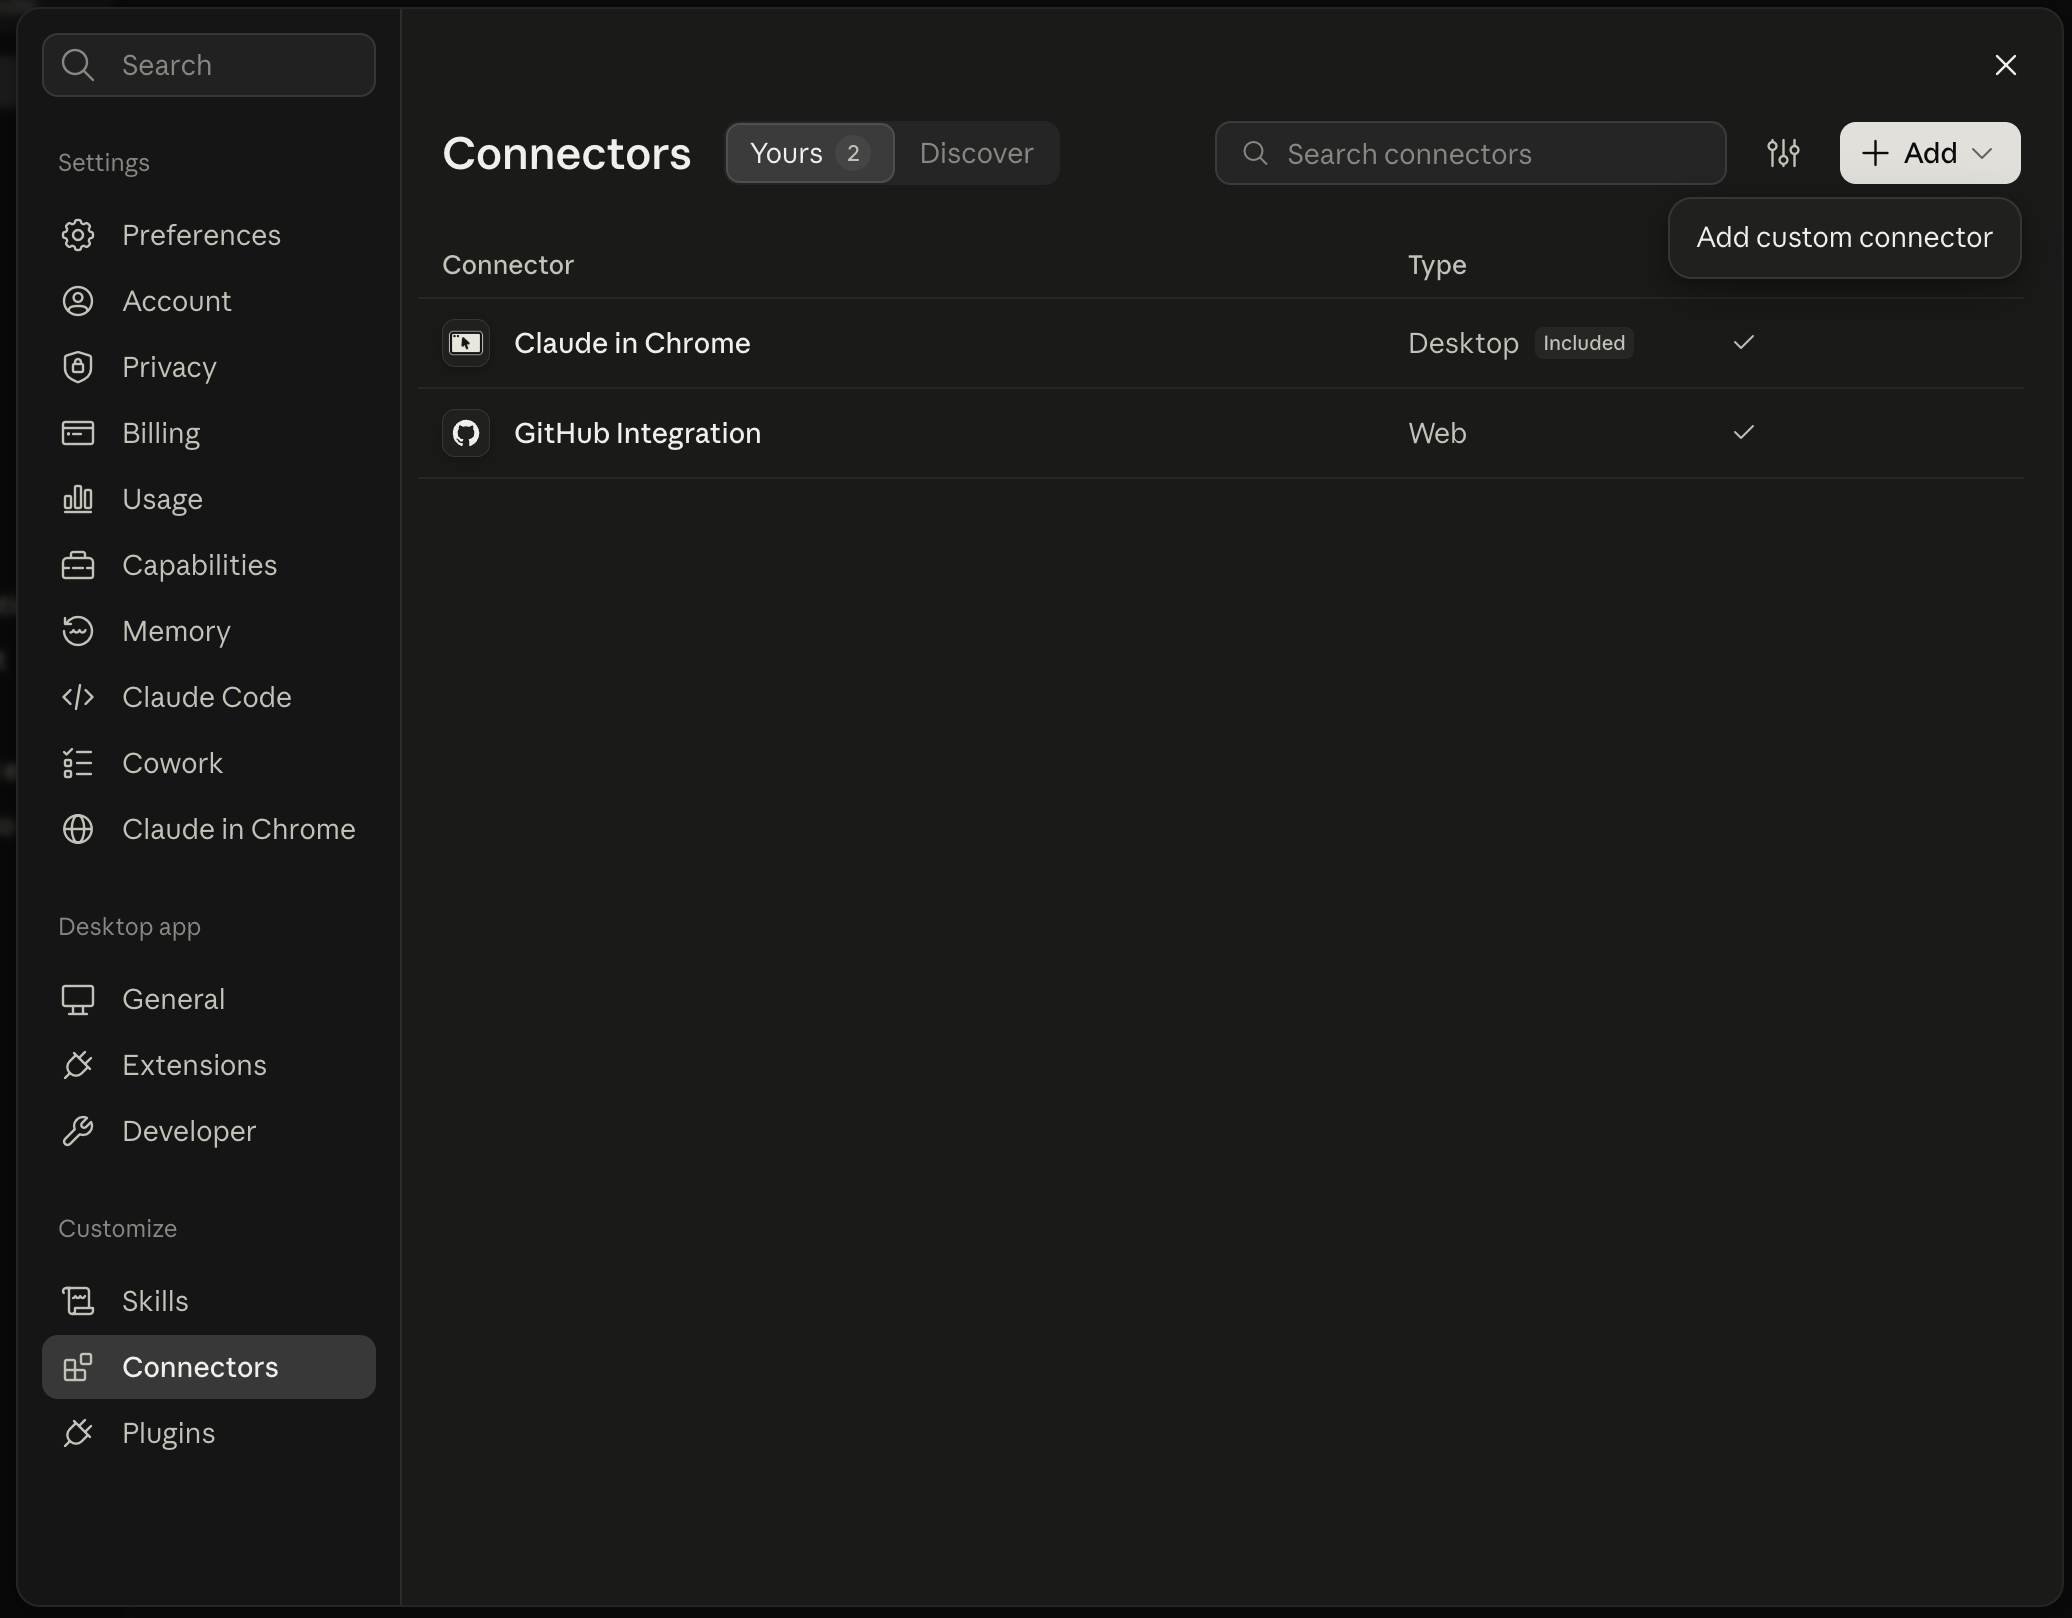The height and width of the screenshot is (1618, 2072).
Task: Switch to the Yours tab
Action: tap(810, 153)
